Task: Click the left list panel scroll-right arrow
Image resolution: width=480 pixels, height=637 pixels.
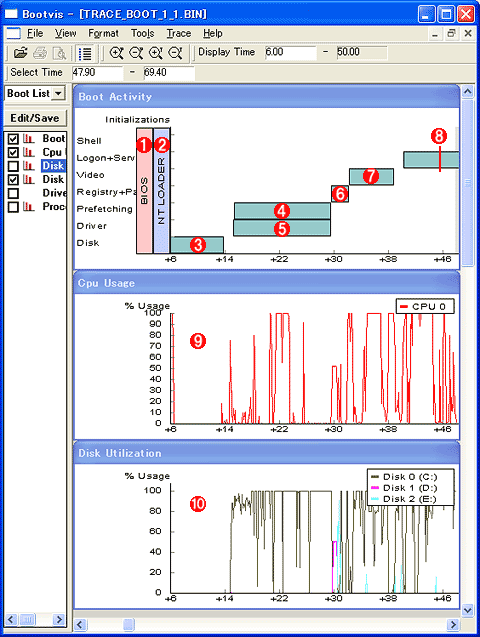Action: point(59,620)
